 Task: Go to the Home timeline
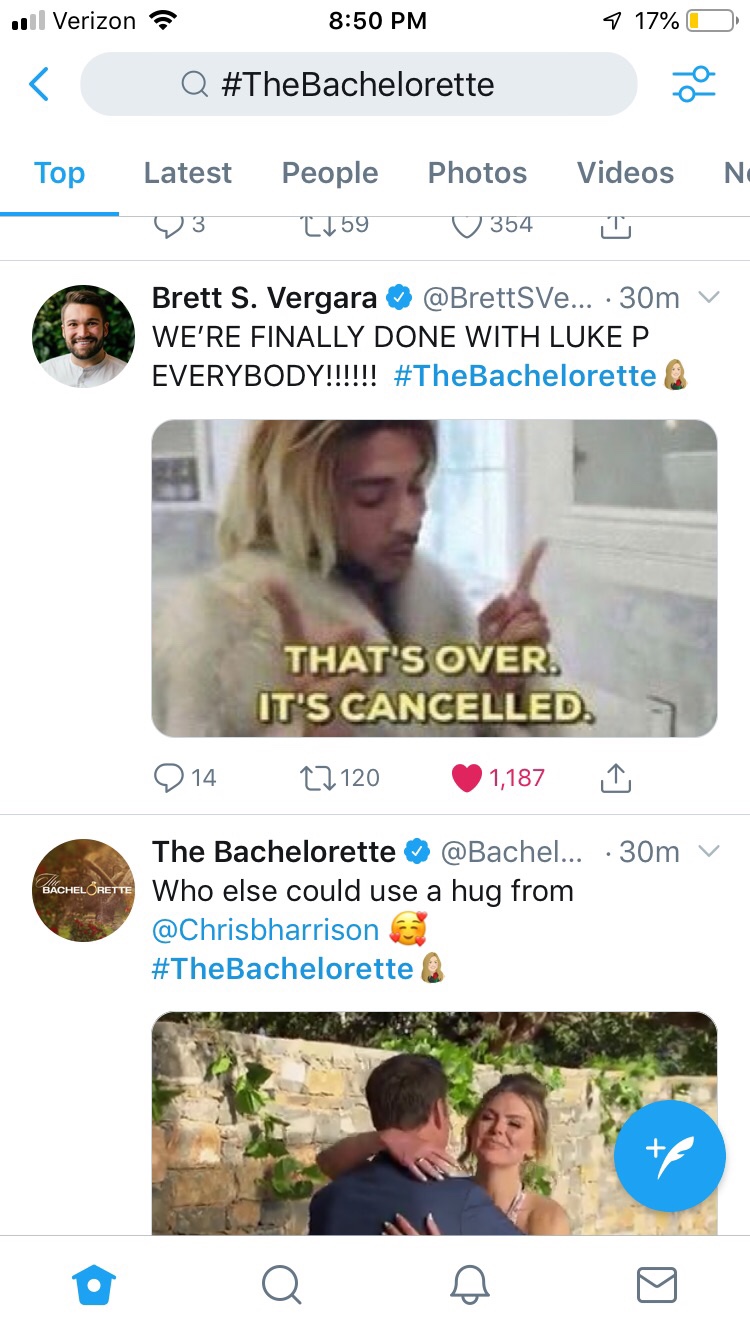(x=95, y=1284)
